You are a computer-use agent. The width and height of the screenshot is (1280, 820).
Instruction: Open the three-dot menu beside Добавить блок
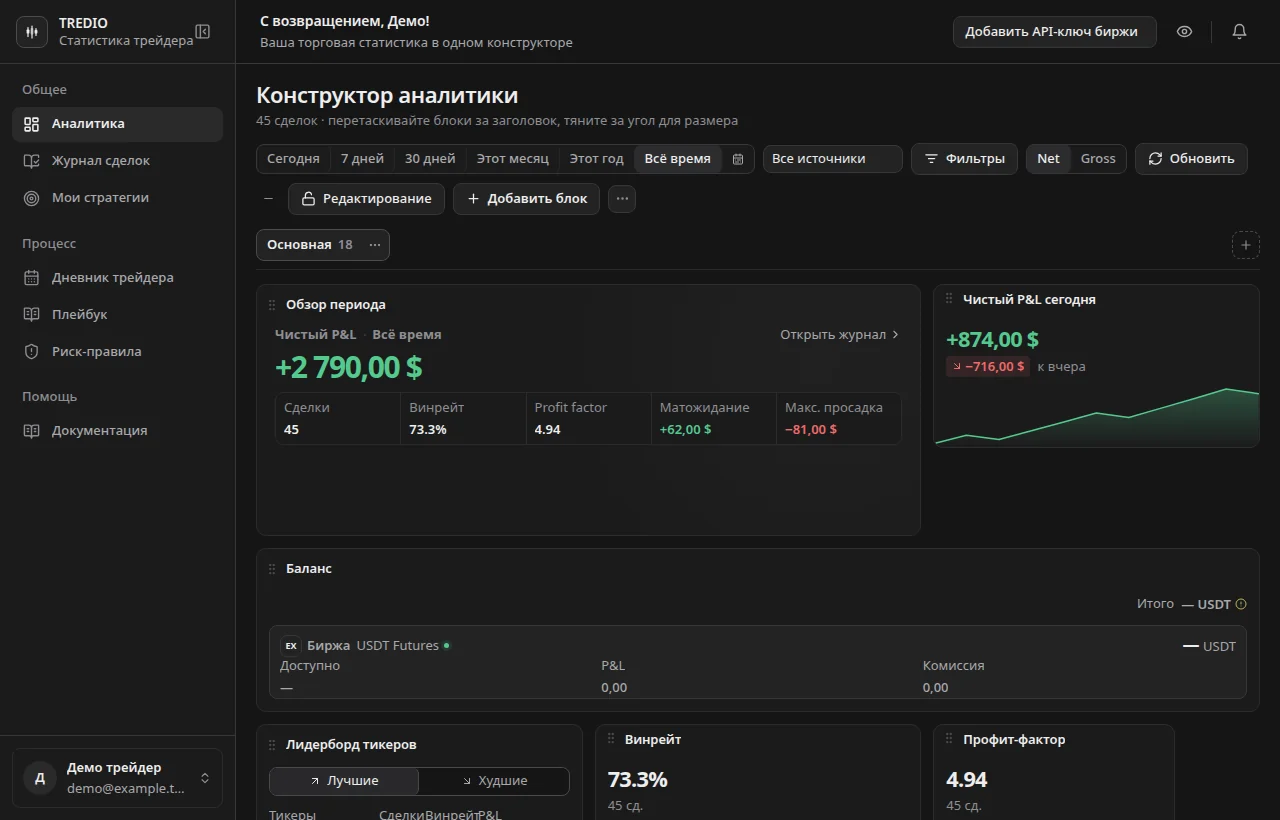(x=622, y=199)
